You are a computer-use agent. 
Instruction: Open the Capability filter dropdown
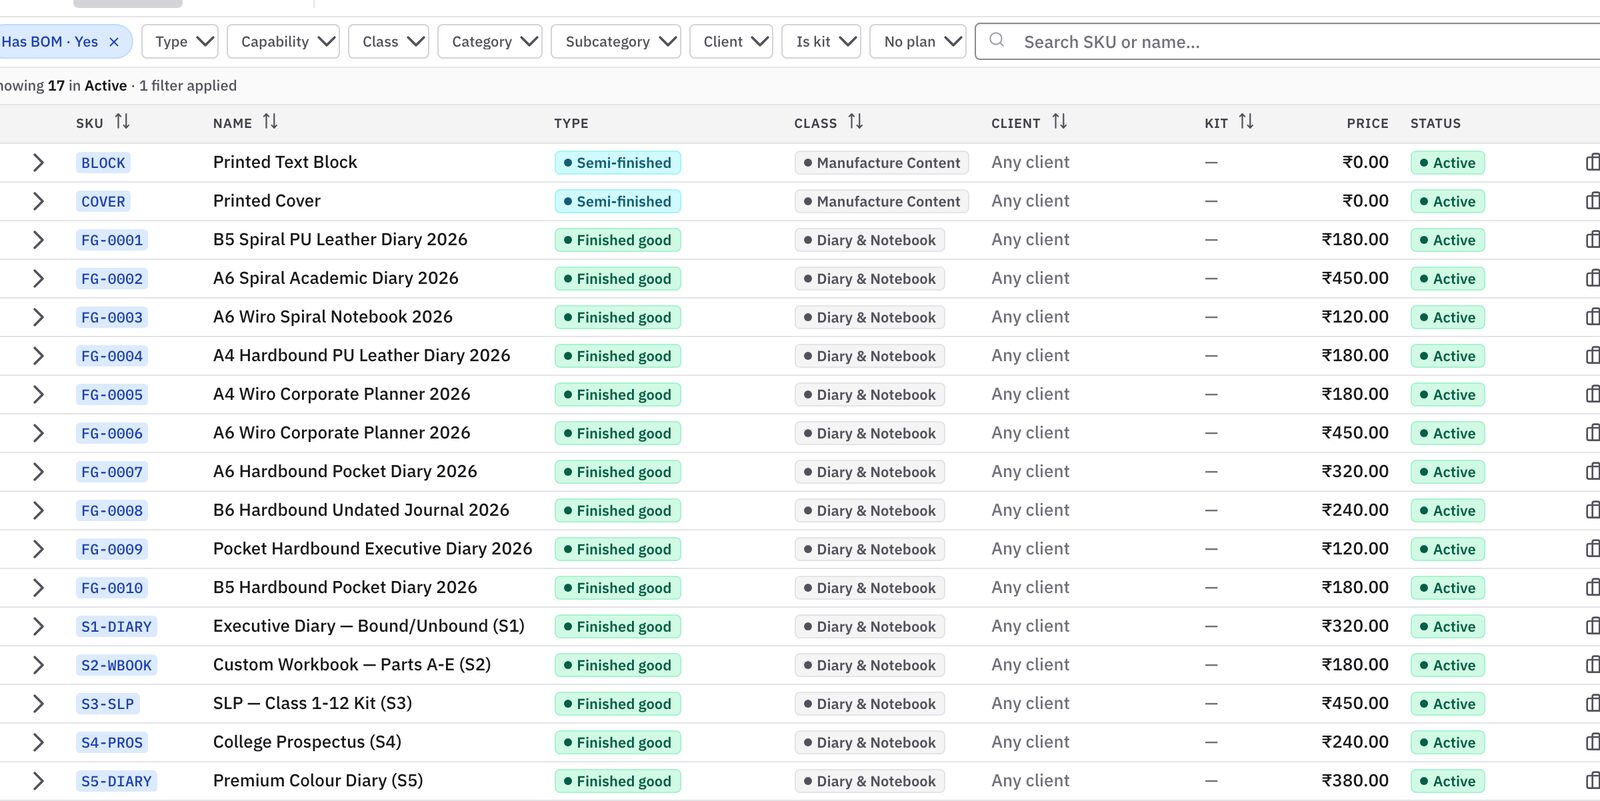283,42
